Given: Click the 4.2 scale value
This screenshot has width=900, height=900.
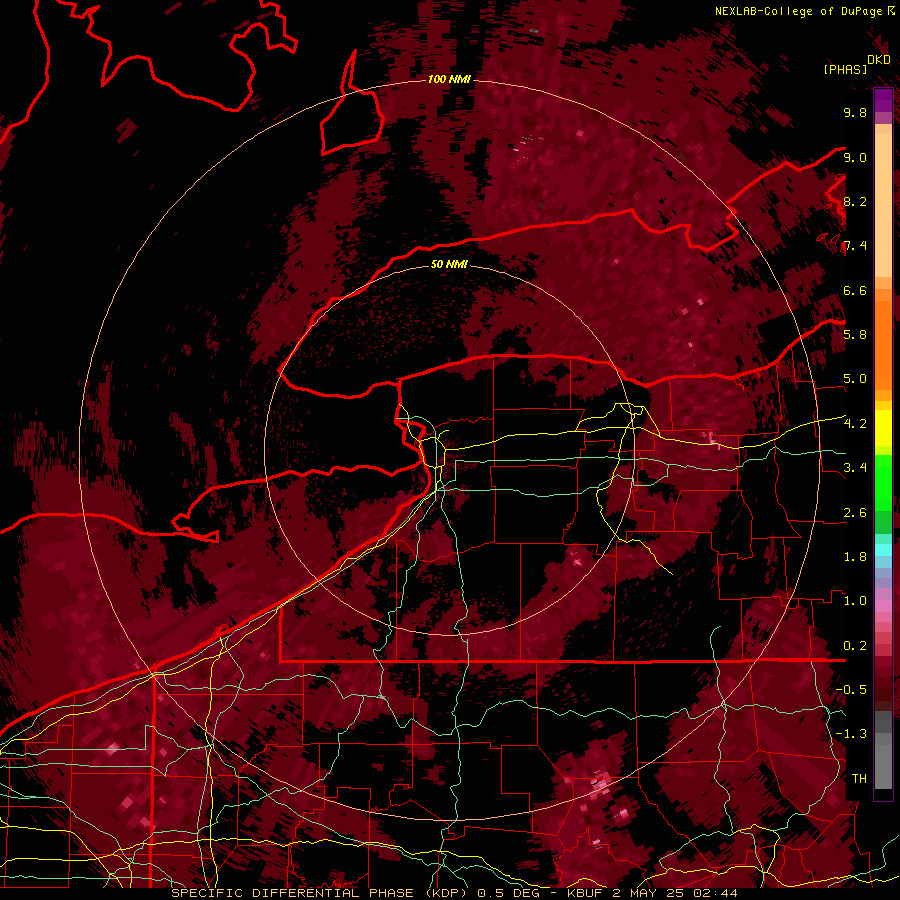Looking at the screenshot, I should [855, 424].
